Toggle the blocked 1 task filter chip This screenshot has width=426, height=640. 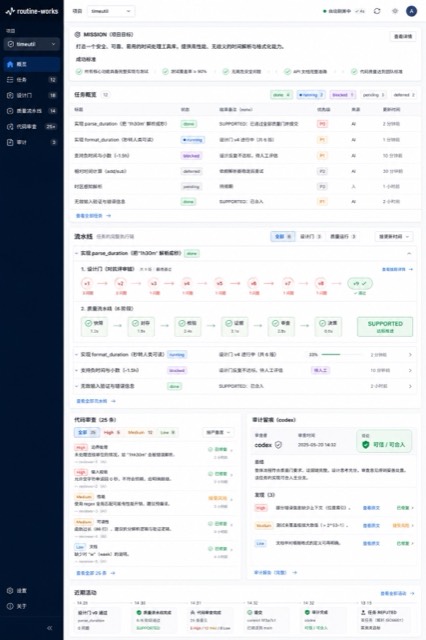point(343,95)
